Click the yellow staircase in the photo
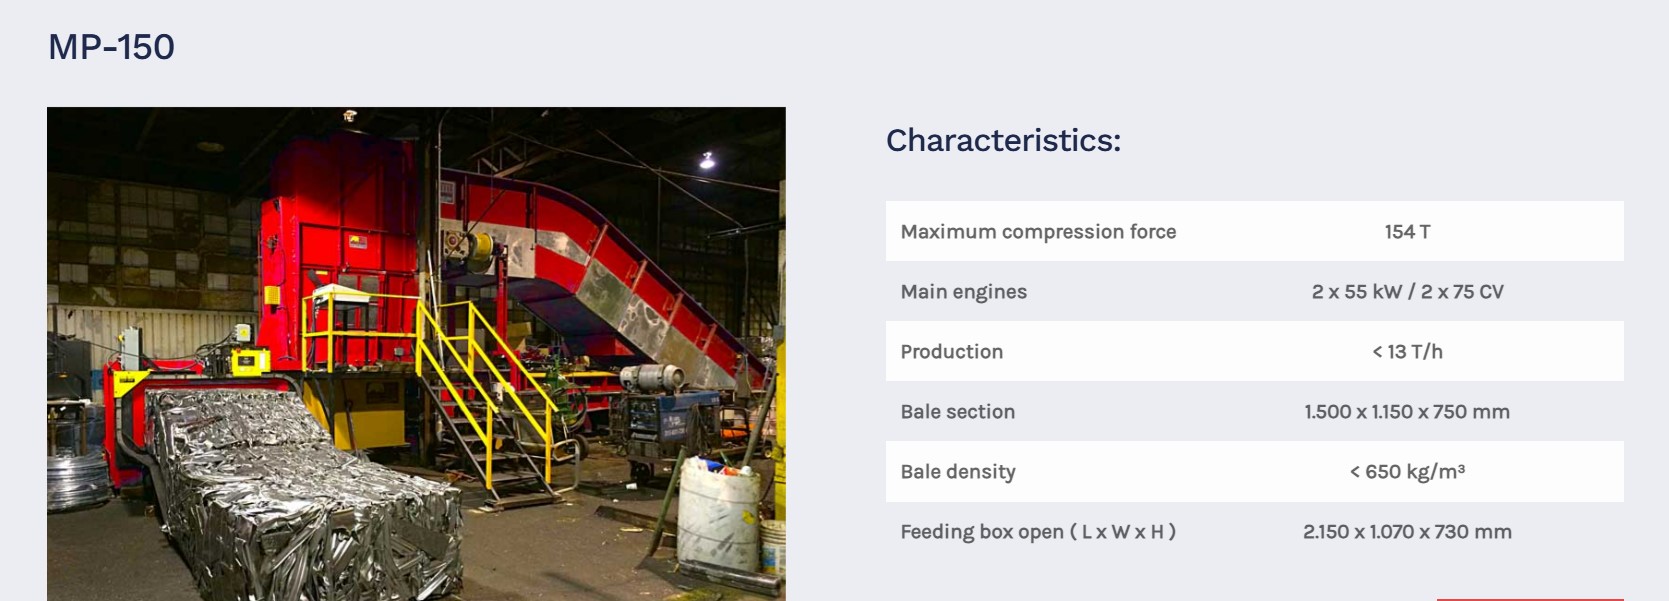The image size is (1669, 601). [480, 390]
